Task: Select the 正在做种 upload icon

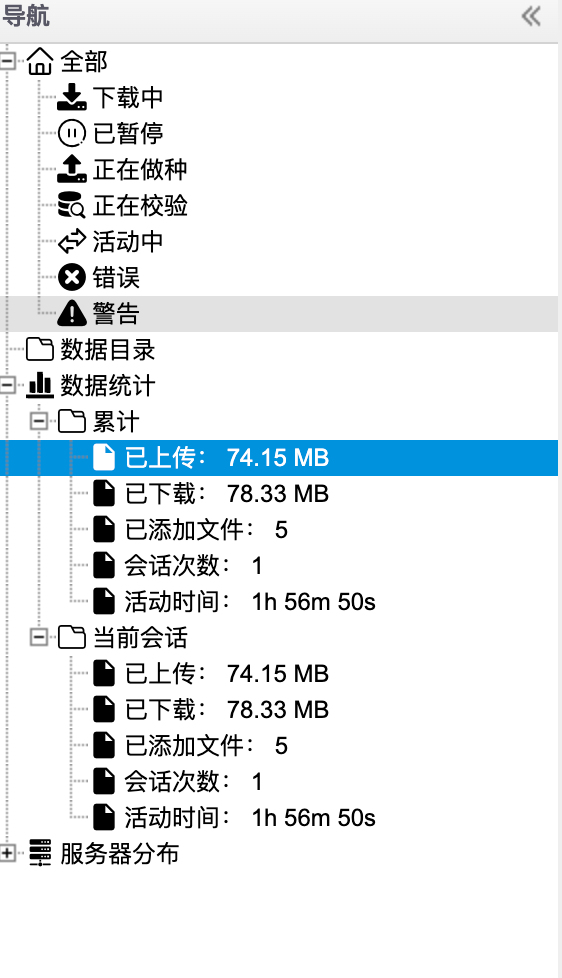Action: pyautogui.click(x=72, y=169)
